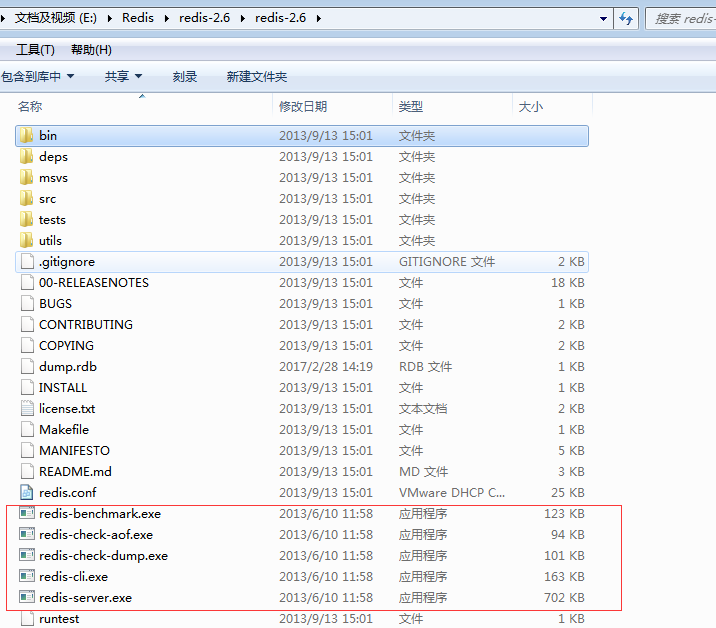Open the 帮助(H) menu
This screenshot has height=628, width=716.
(x=91, y=49)
